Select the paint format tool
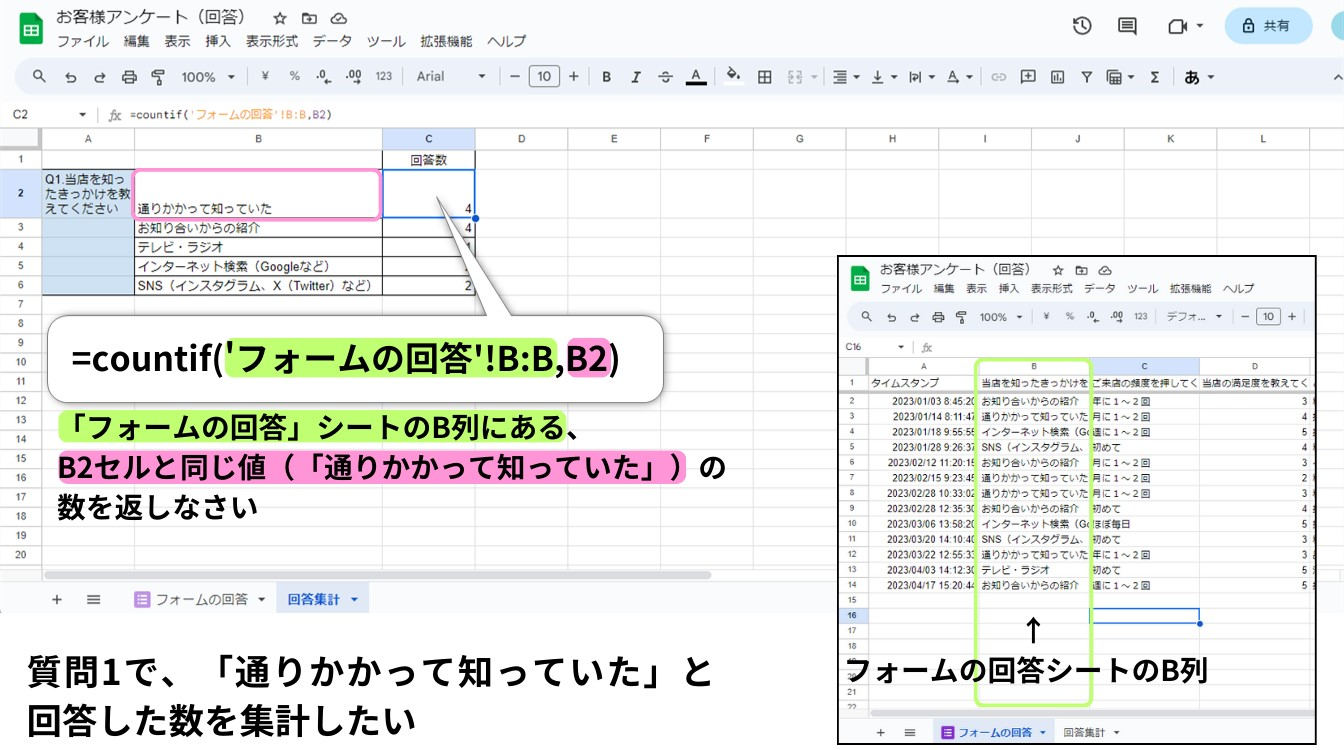 tap(158, 77)
